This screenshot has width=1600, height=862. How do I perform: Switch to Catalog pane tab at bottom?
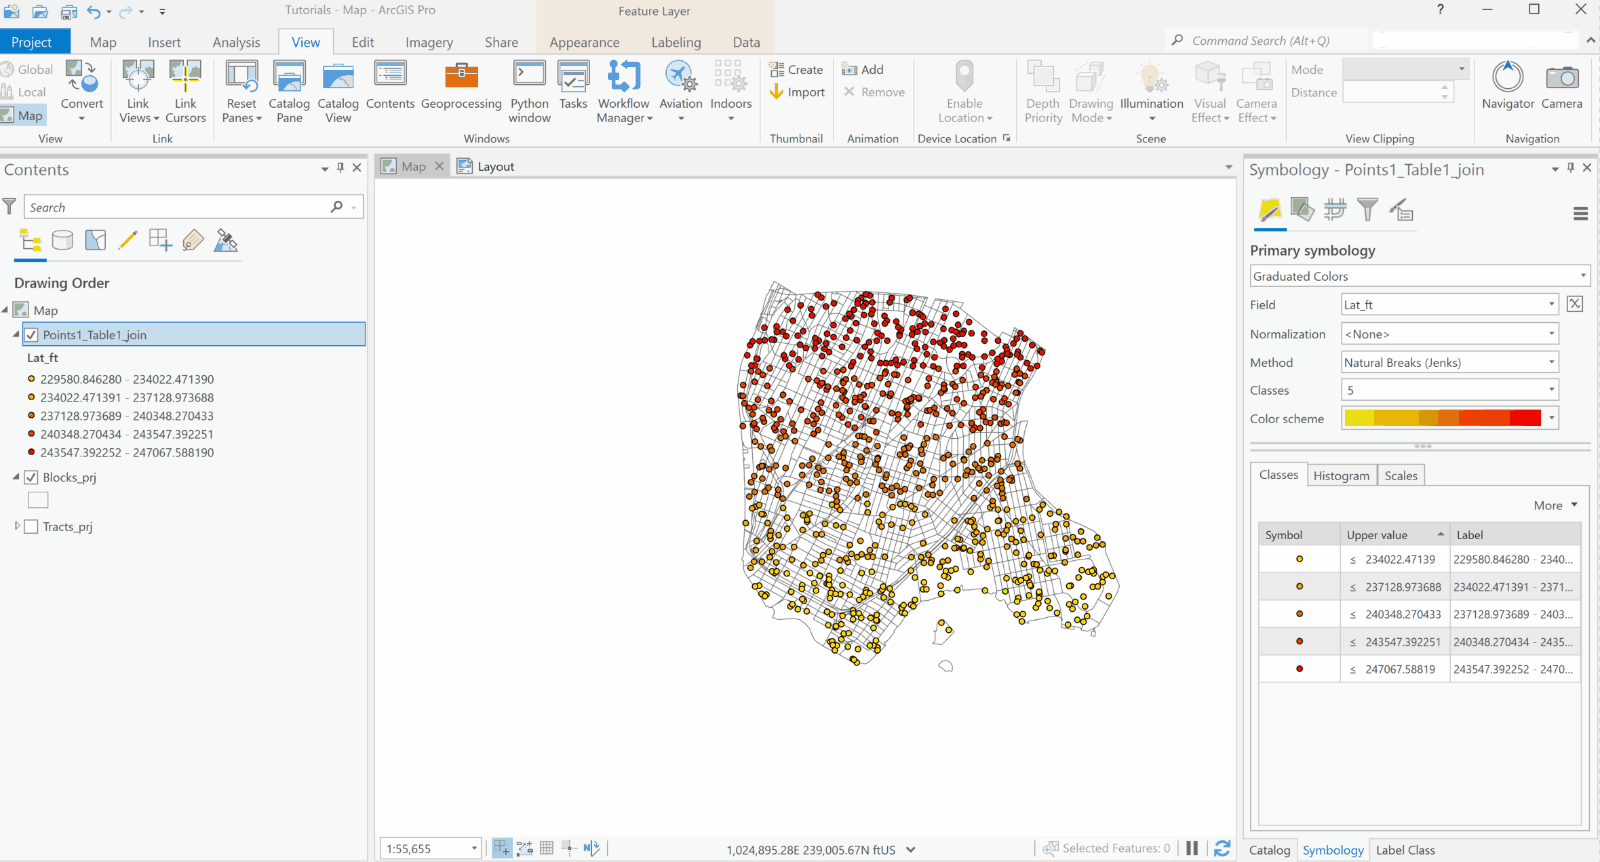tap(1269, 850)
